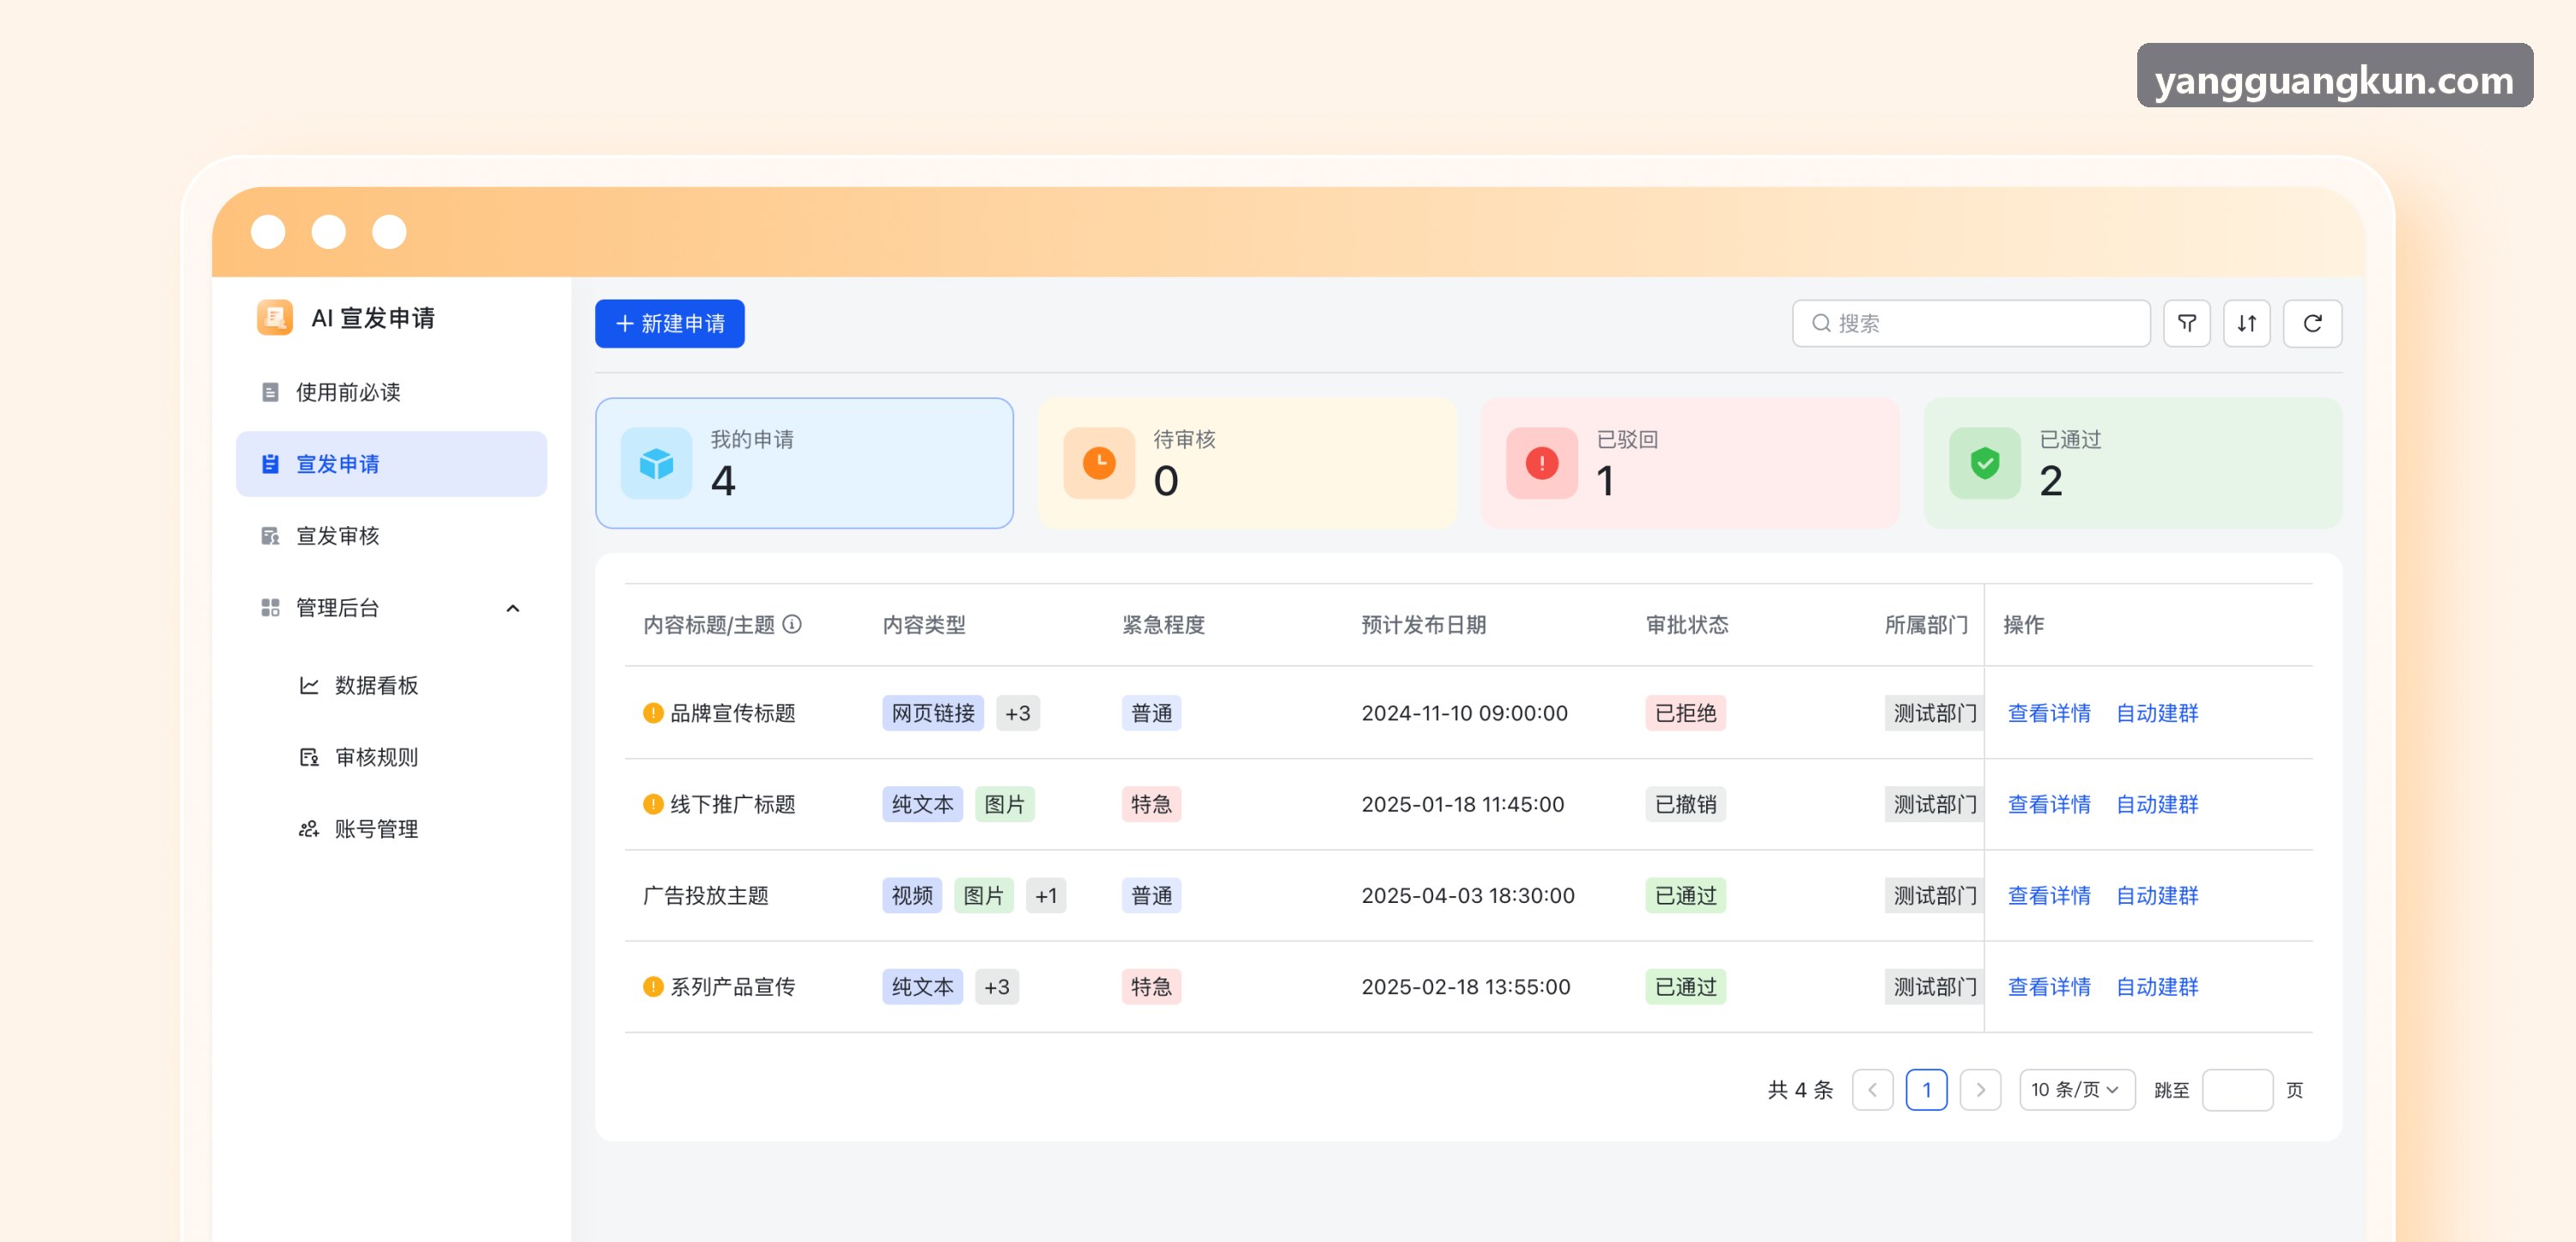Open 宣发审核 in sidebar
Viewport: 2576px width, 1242px height.
[391, 536]
